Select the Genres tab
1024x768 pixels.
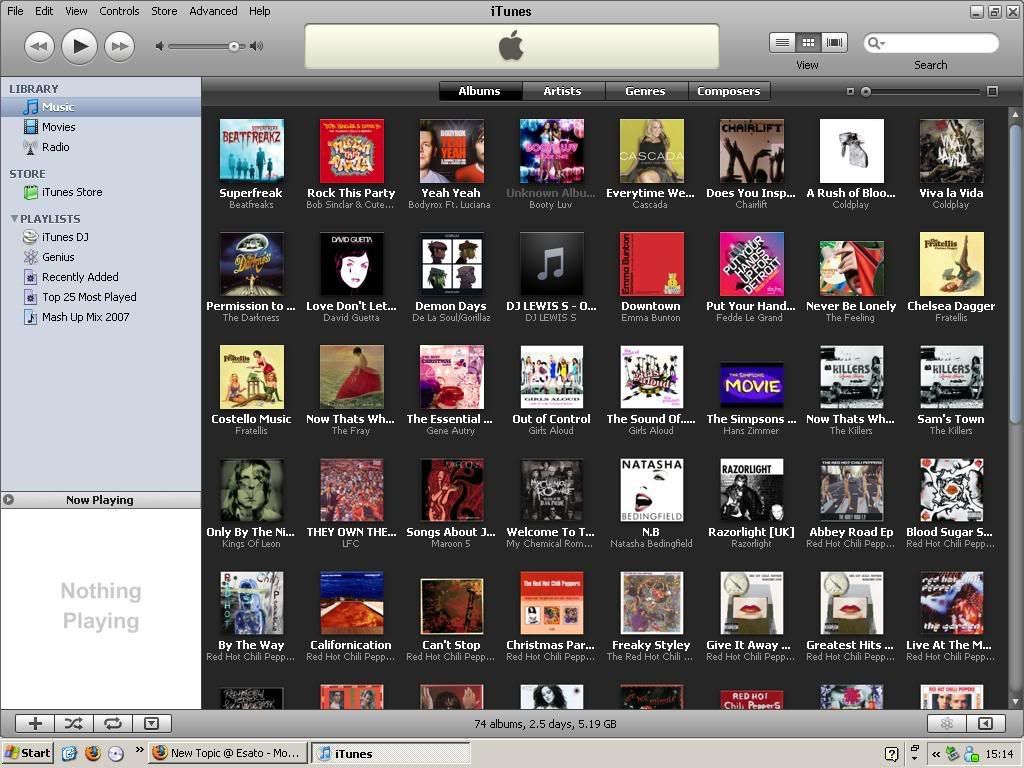[x=646, y=91]
